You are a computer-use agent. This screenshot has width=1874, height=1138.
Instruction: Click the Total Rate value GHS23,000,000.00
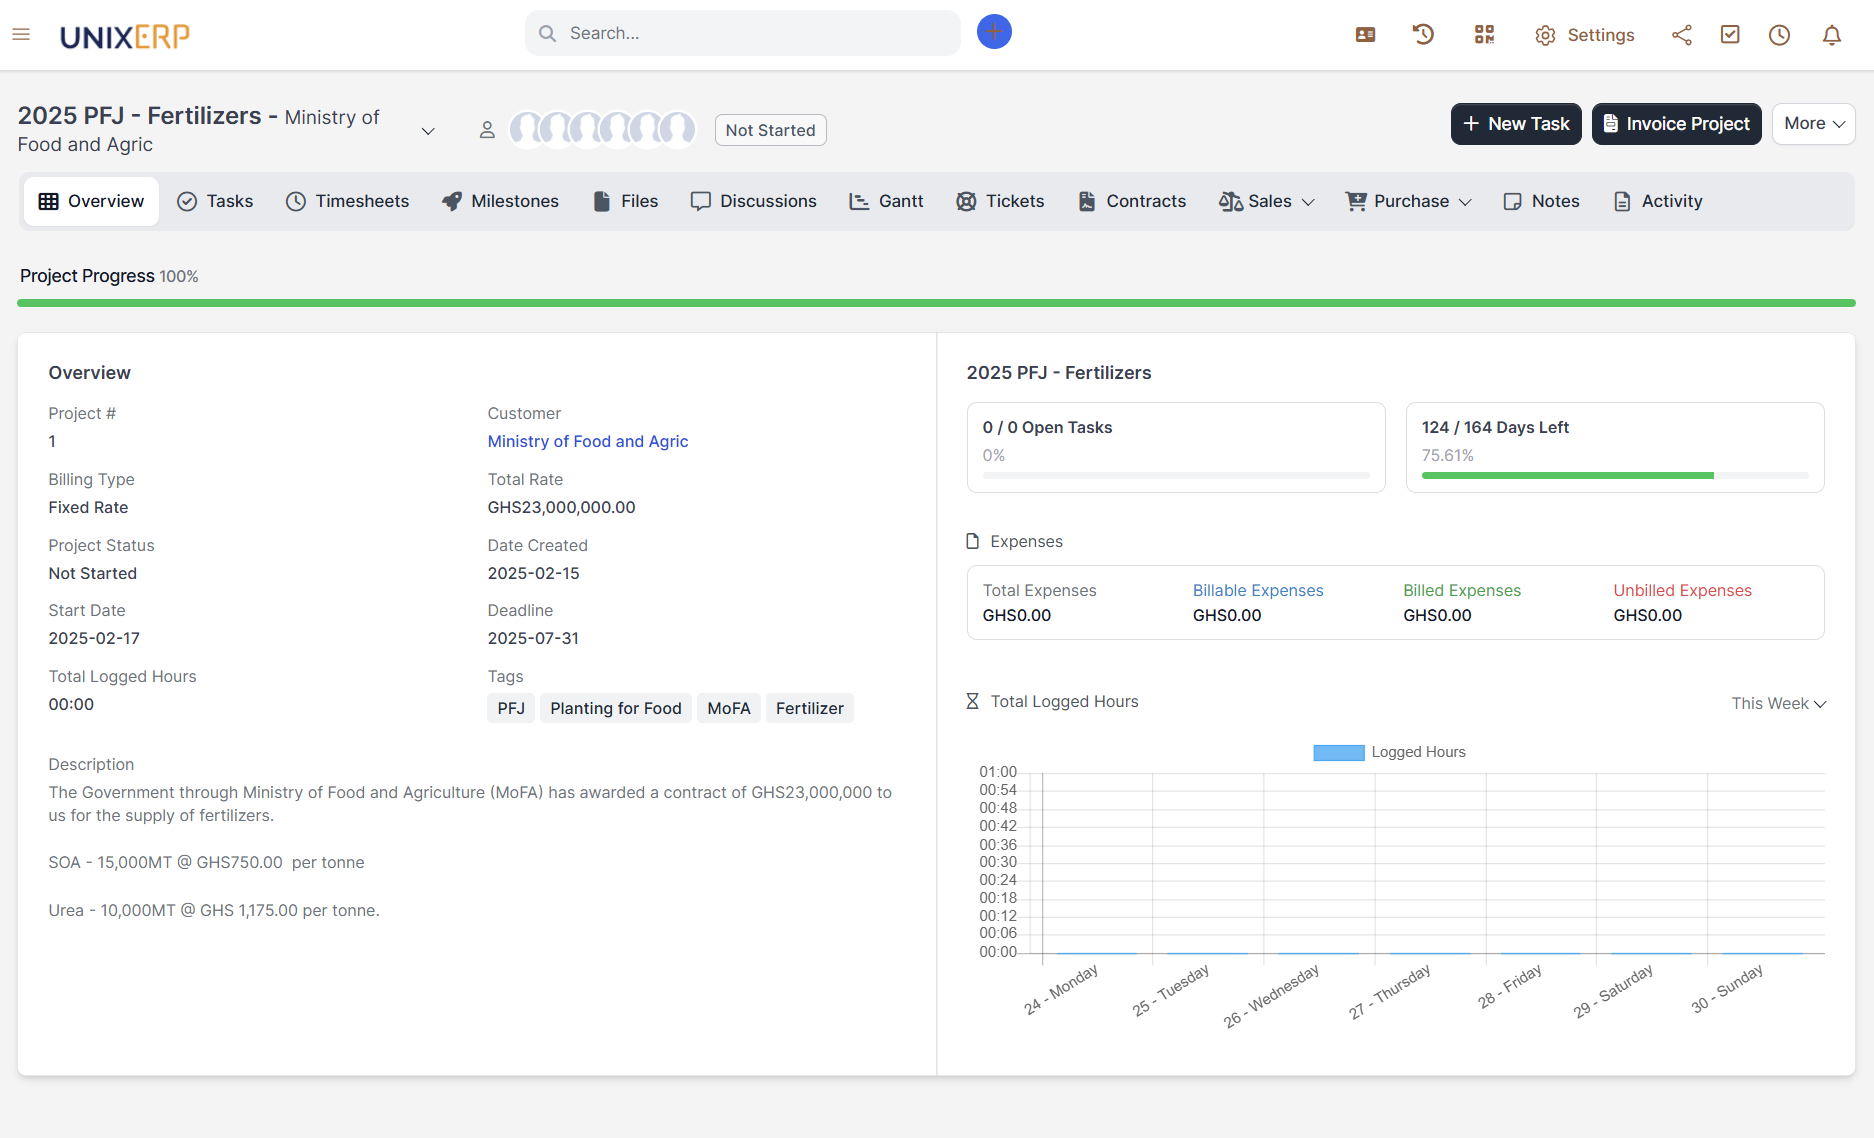561,507
